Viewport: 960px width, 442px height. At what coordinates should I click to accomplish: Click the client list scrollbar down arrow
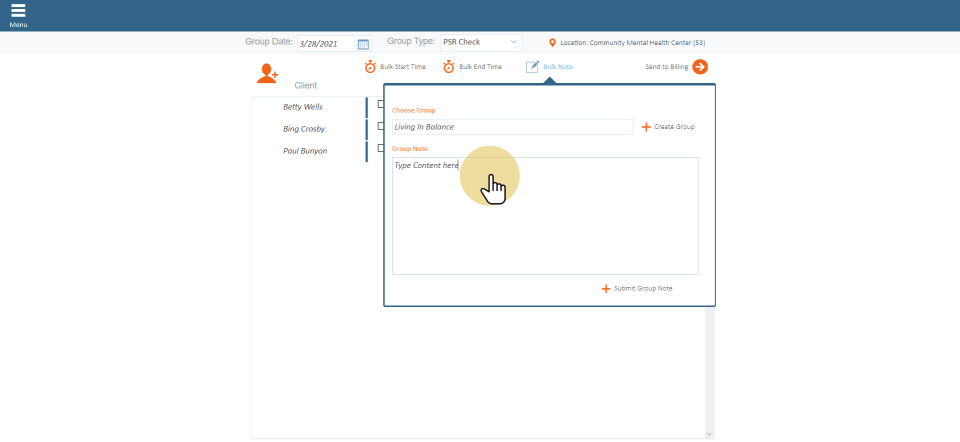pos(710,434)
